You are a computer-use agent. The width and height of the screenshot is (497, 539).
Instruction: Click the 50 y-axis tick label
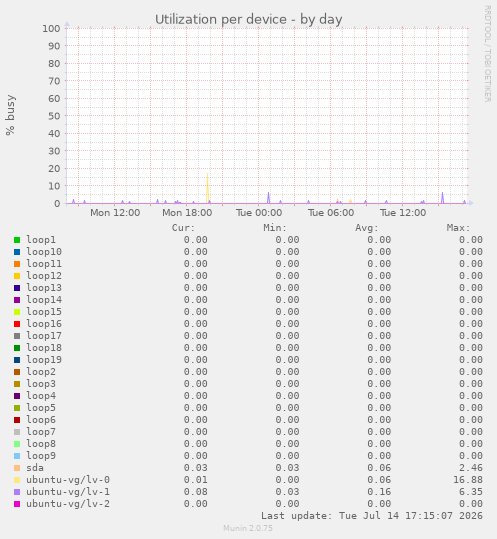pos(54,116)
